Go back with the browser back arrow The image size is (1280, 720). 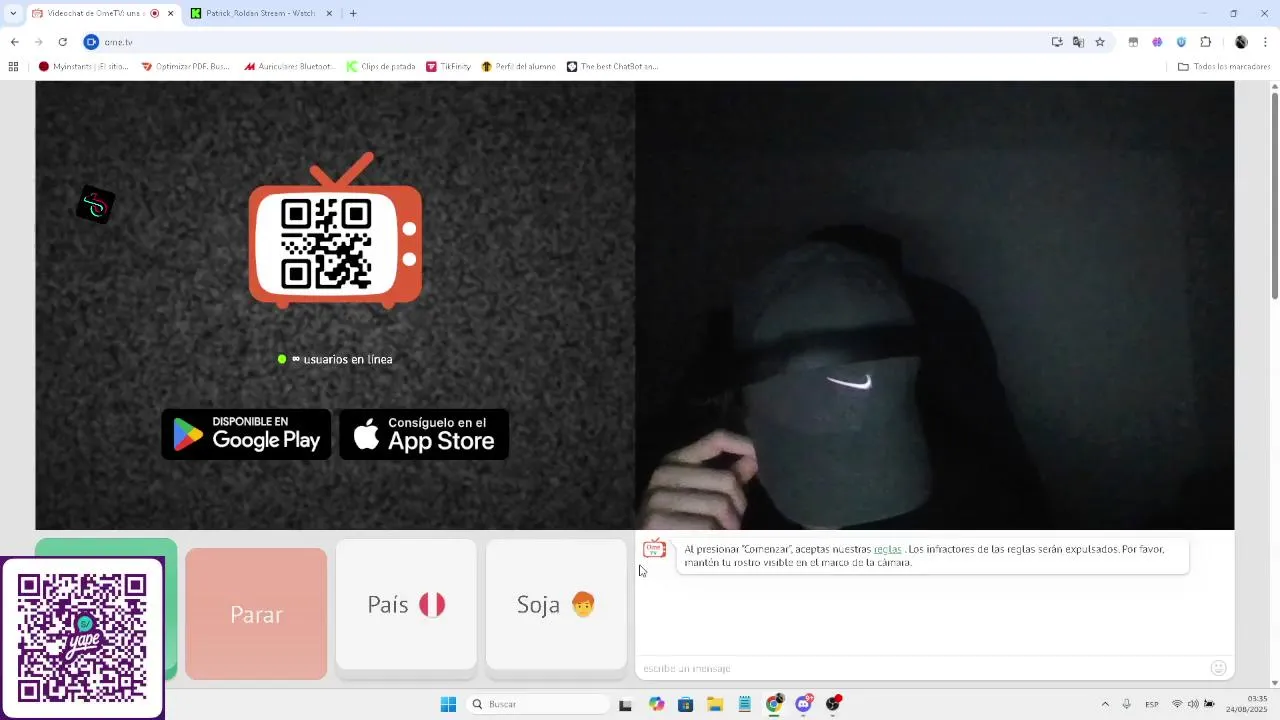(14, 42)
